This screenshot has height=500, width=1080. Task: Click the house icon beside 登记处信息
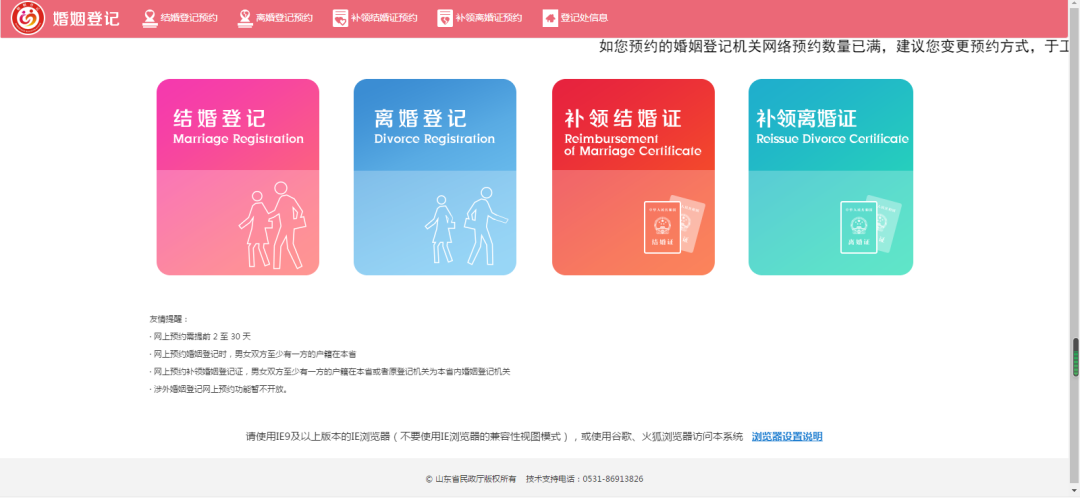coord(550,18)
